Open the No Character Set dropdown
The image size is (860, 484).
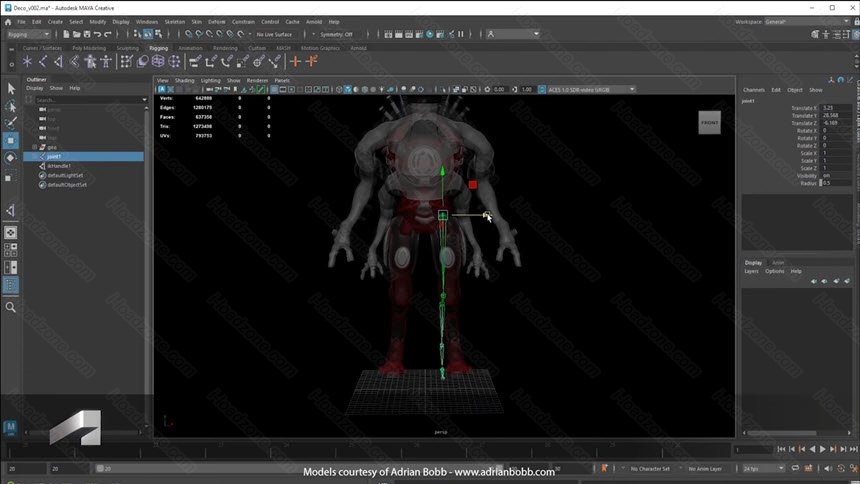[x=650, y=469]
